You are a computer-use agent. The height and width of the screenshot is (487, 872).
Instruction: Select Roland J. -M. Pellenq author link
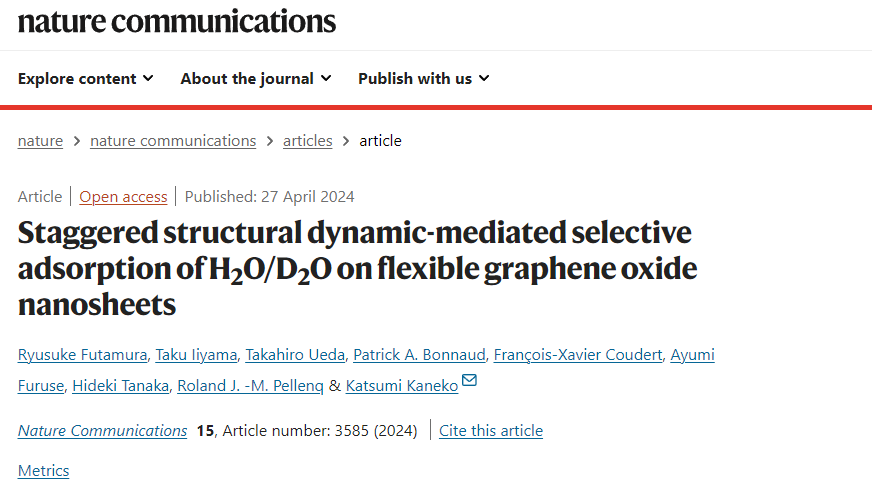(250, 386)
